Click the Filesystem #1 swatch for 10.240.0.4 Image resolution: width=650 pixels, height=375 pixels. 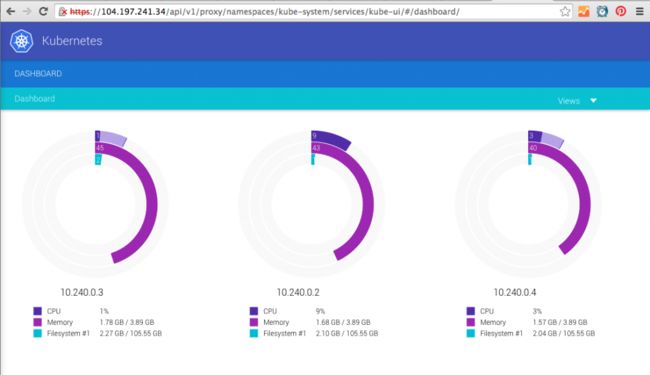click(x=471, y=333)
